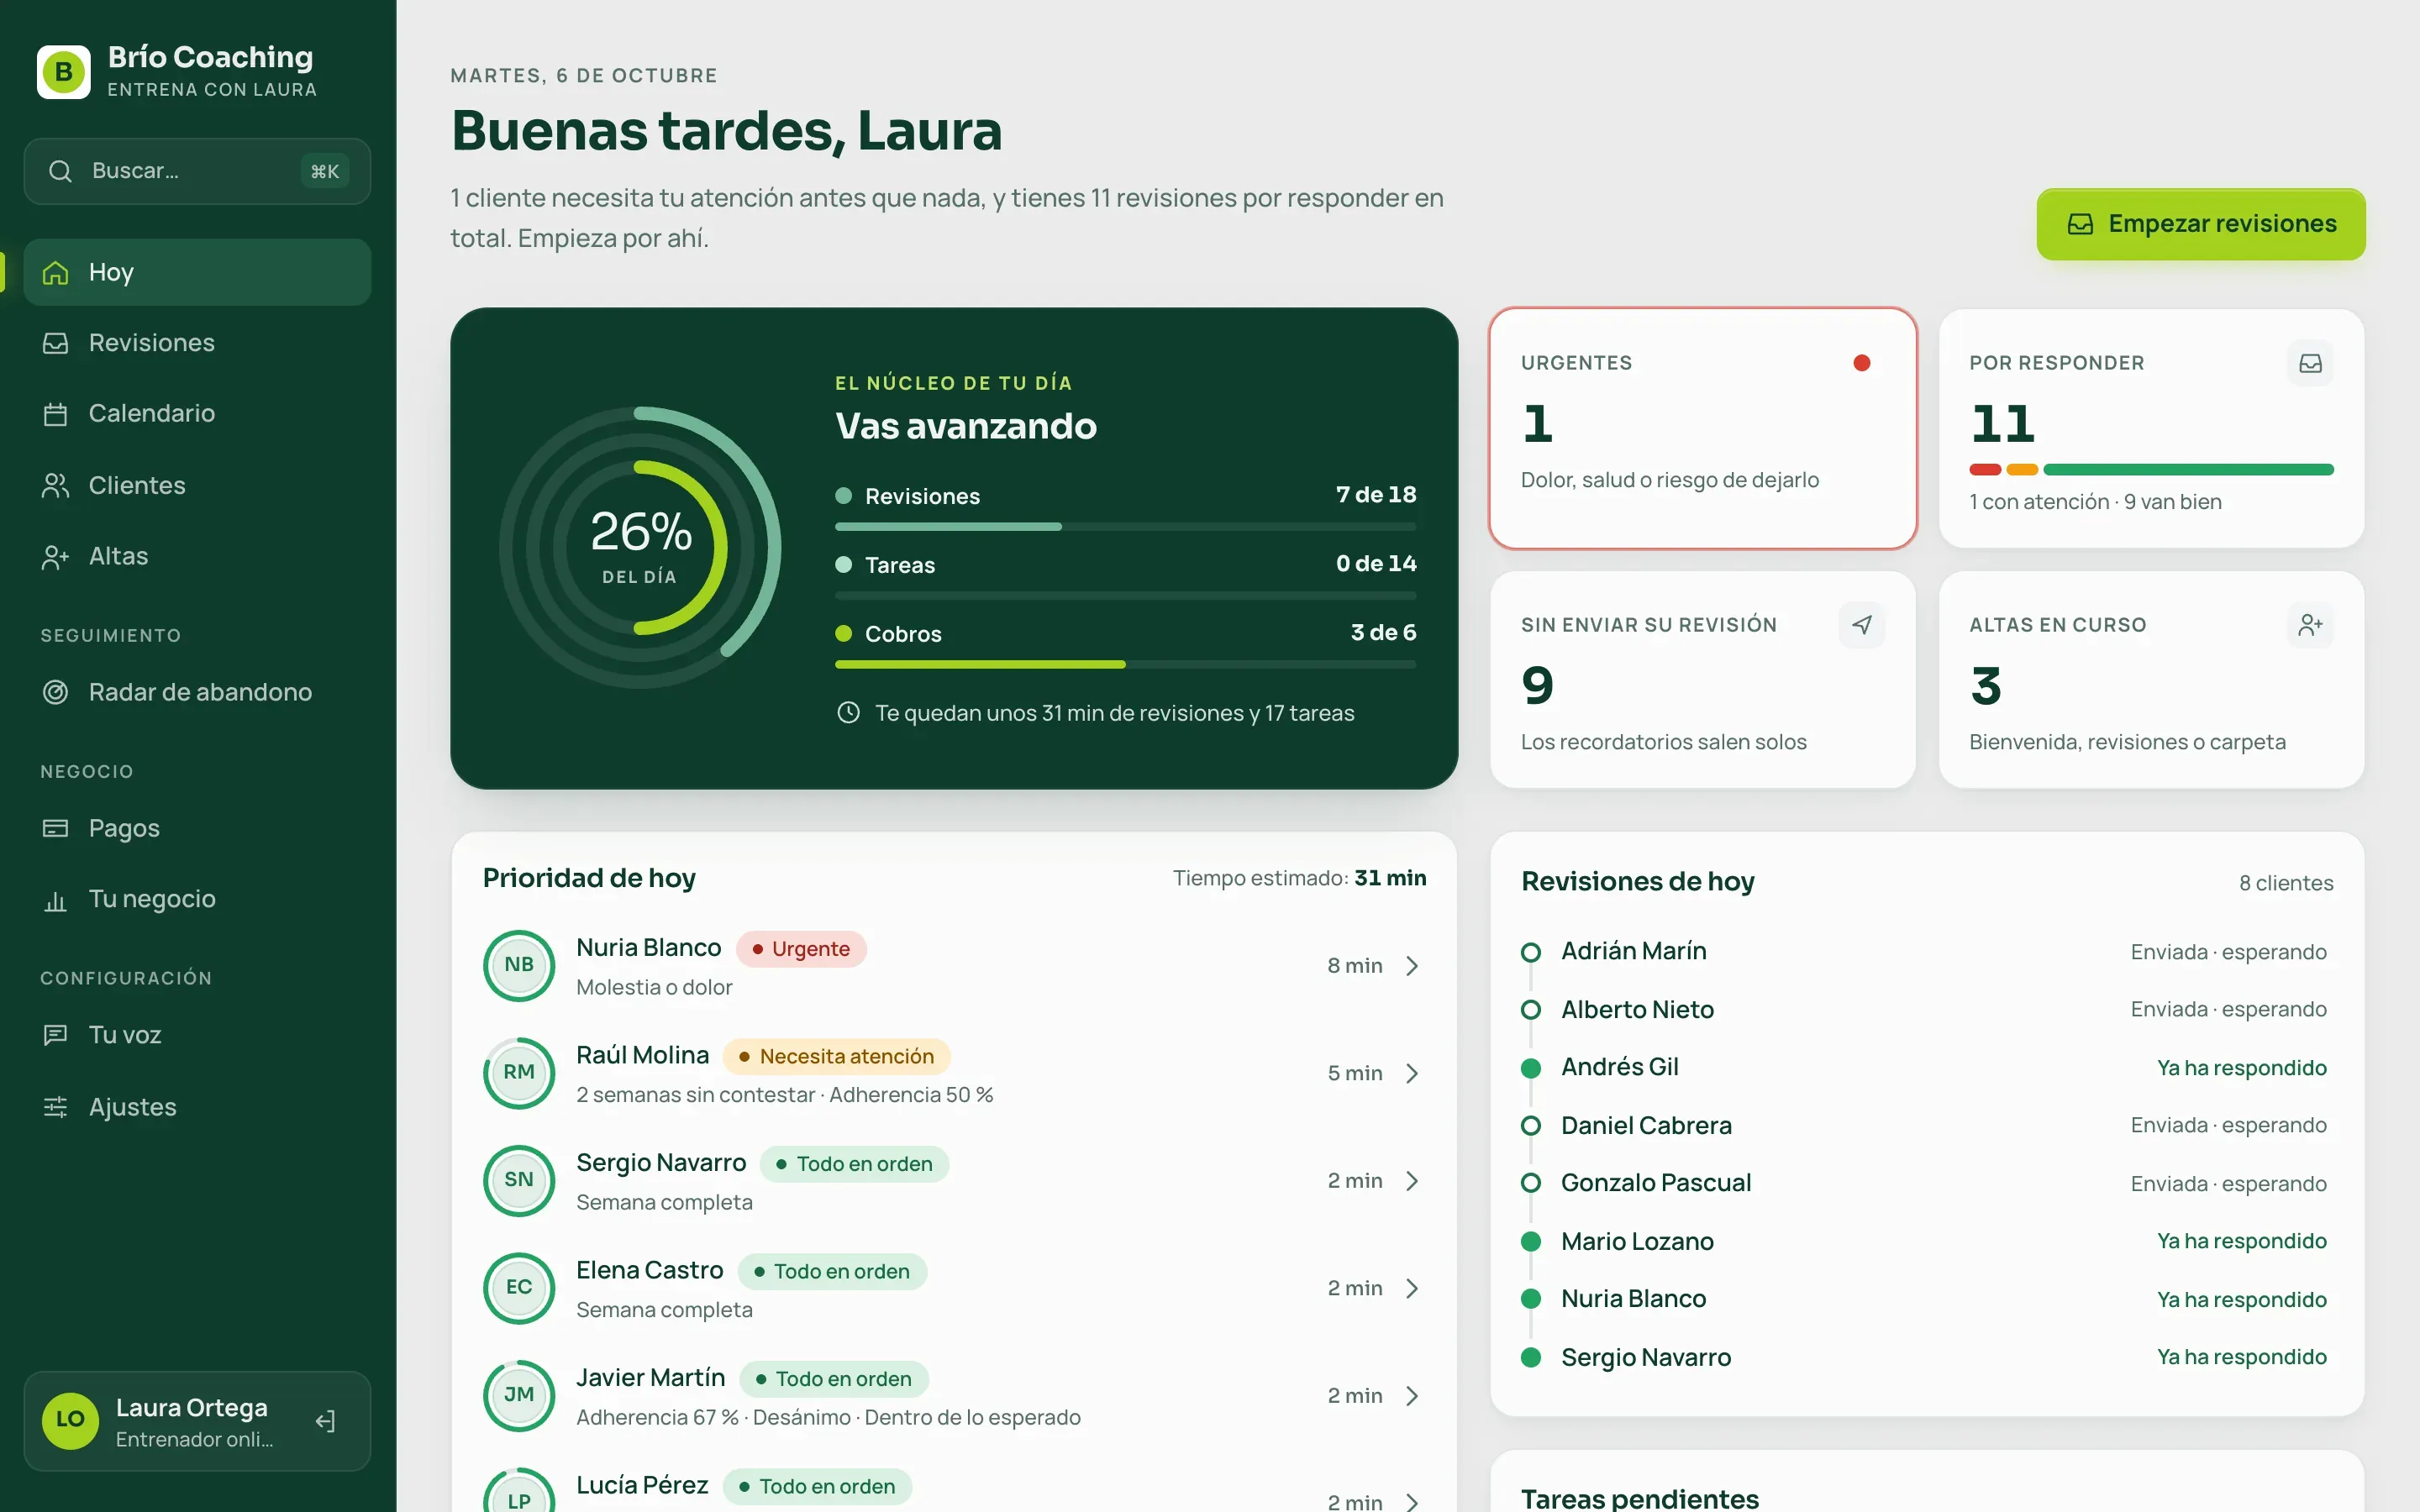Image resolution: width=2420 pixels, height=1512 pixels.
Task: Click the Urgente tag on Nuria Blanco
Action: click(801, 949)
